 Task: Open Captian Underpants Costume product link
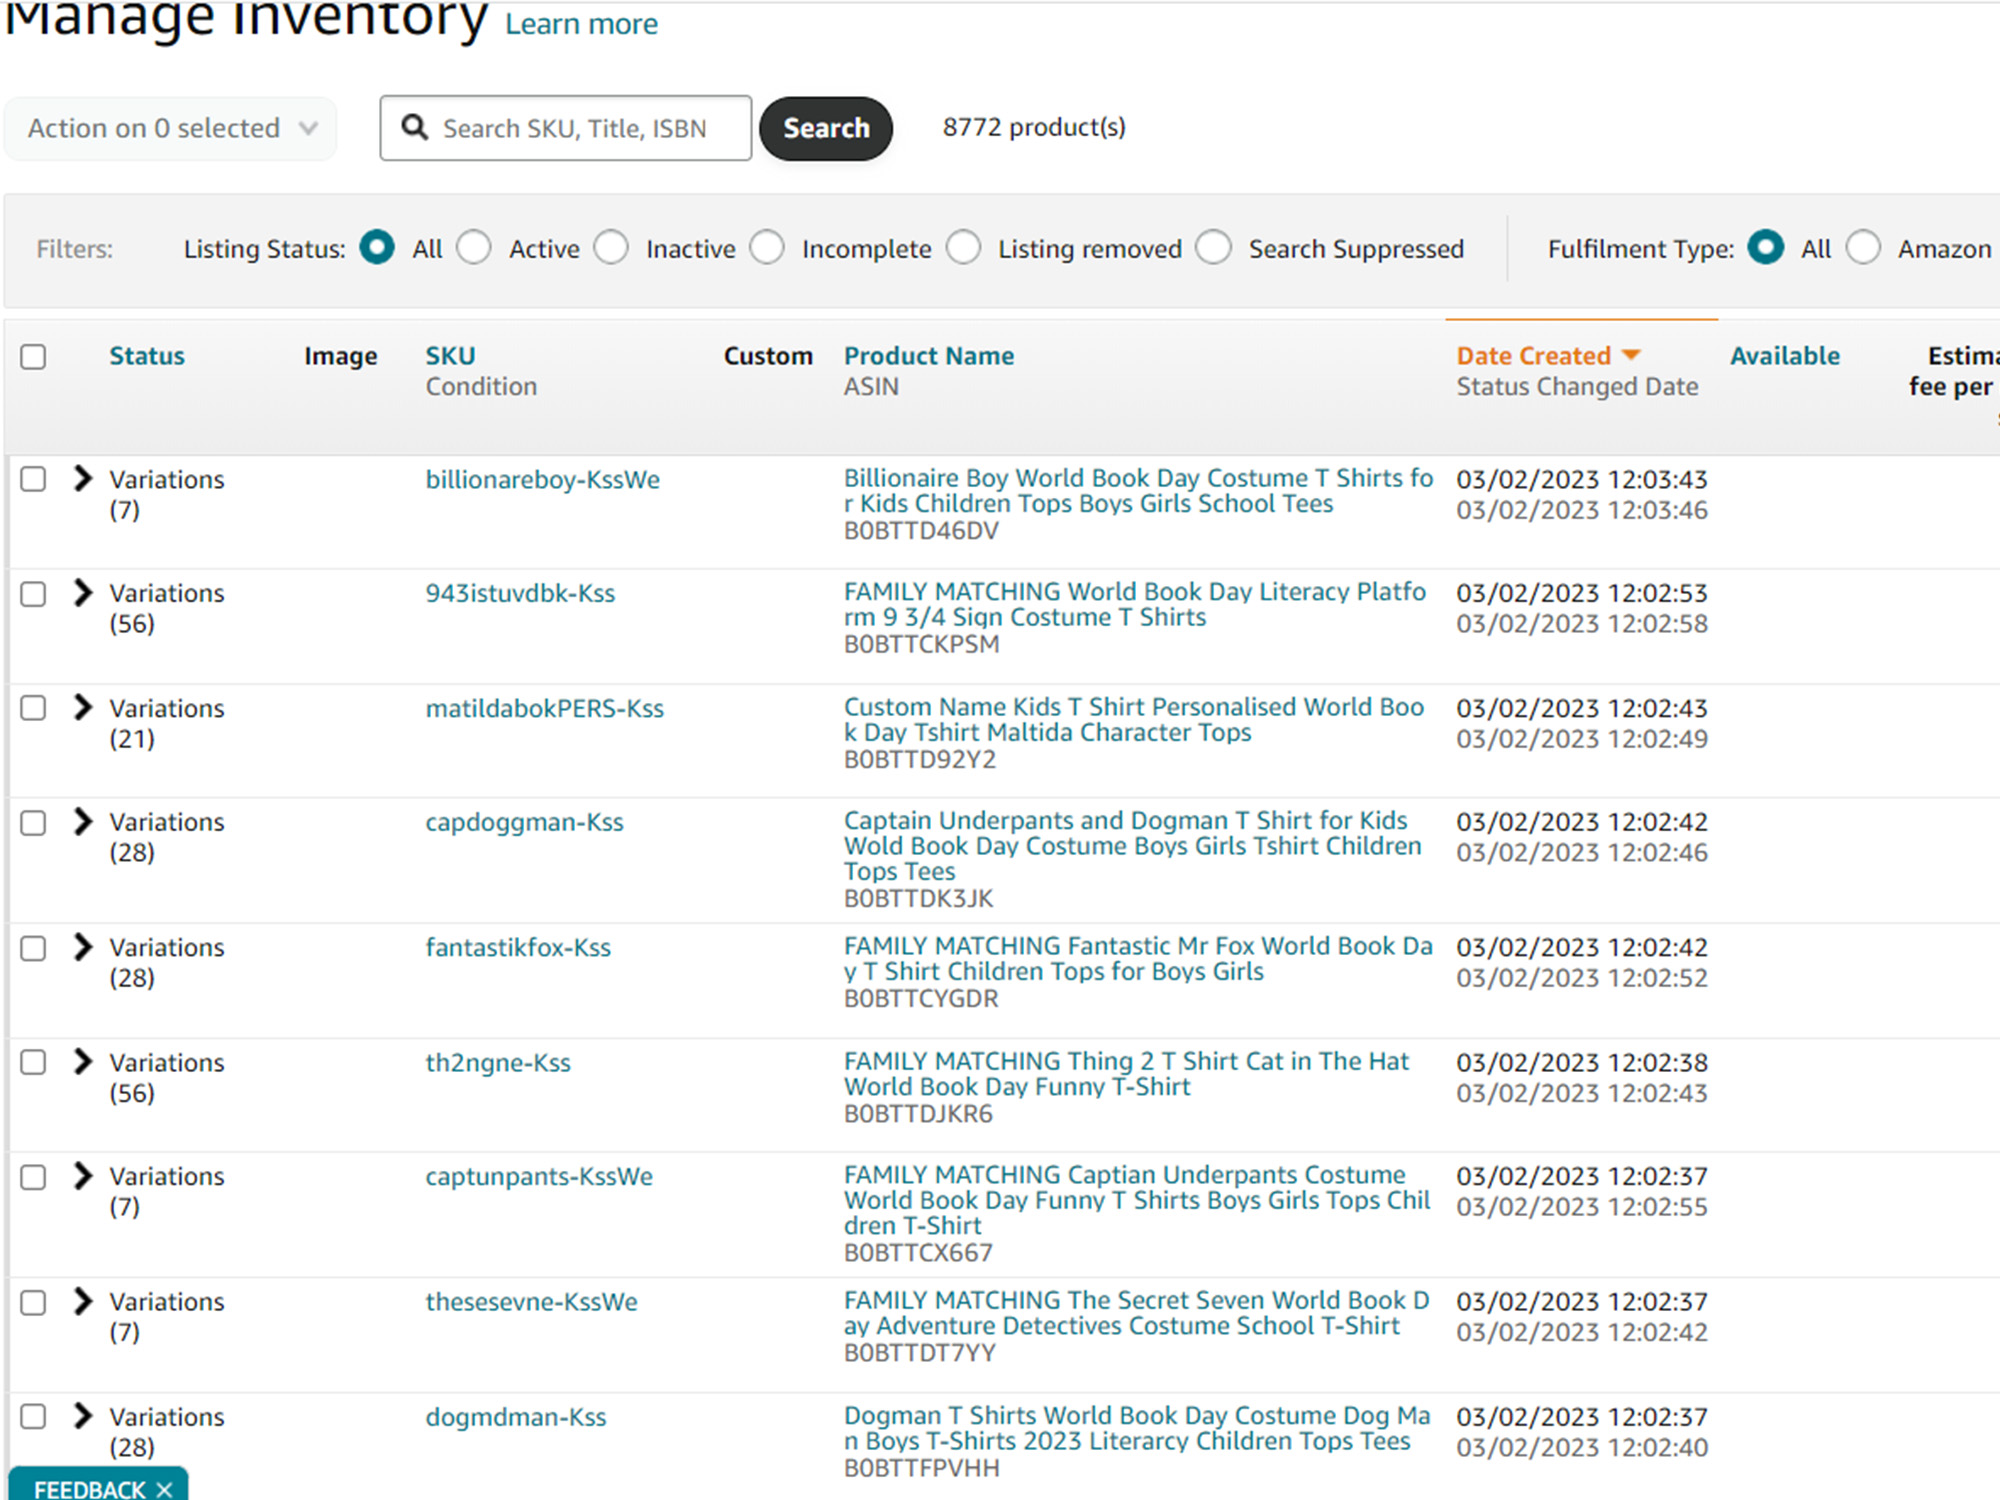point(1138,1200)
